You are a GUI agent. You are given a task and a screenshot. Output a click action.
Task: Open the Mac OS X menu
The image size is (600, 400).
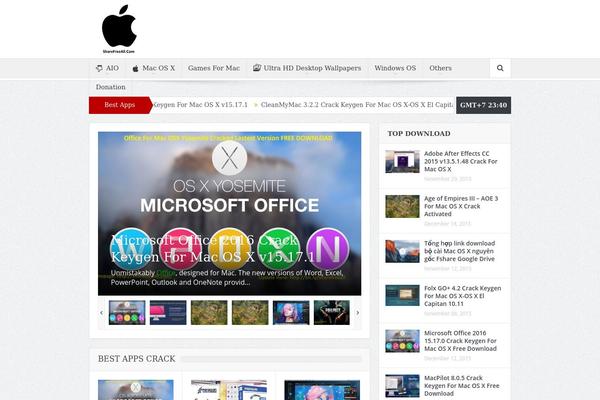153,68
